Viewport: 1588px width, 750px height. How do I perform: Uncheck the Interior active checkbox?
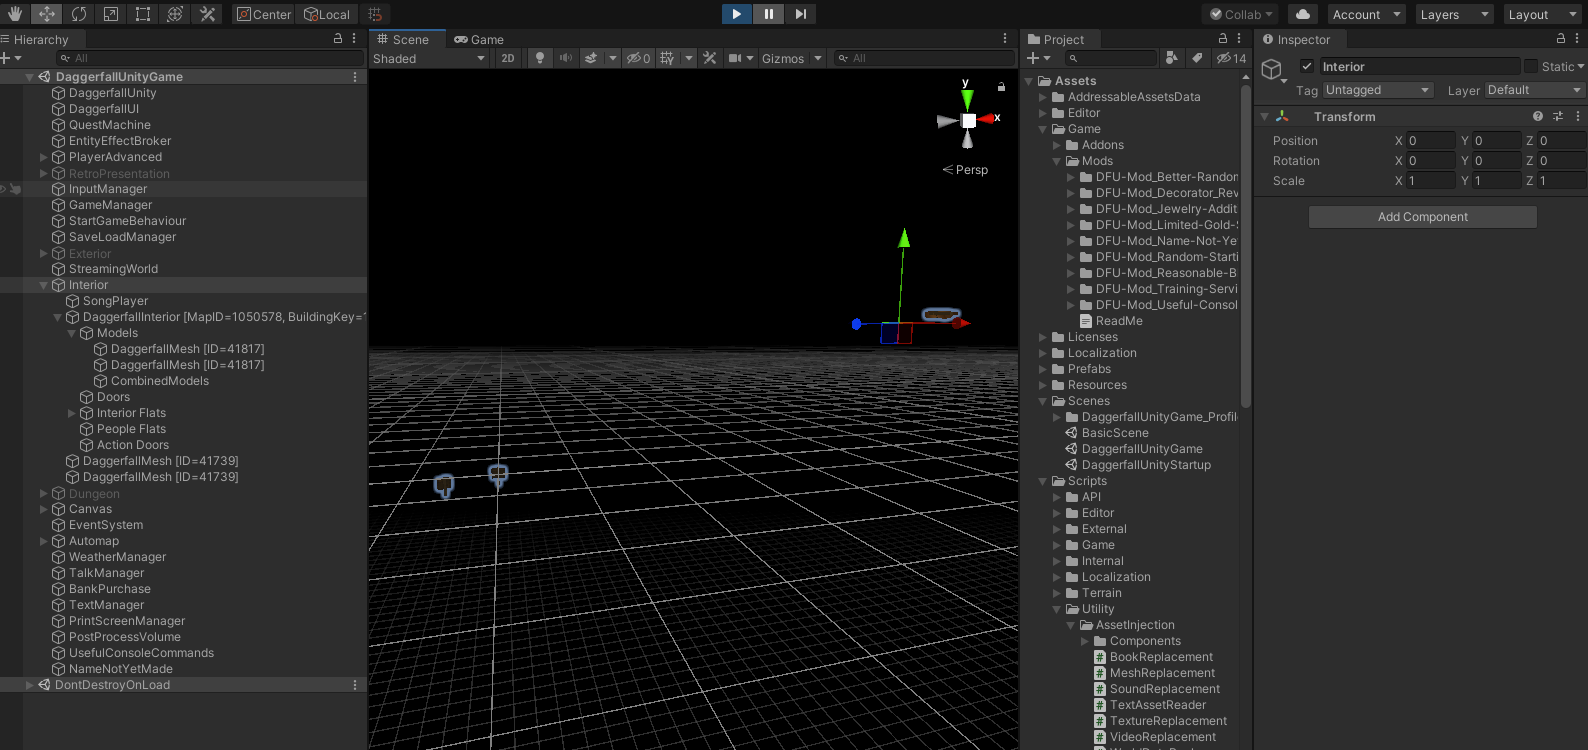1306,66
